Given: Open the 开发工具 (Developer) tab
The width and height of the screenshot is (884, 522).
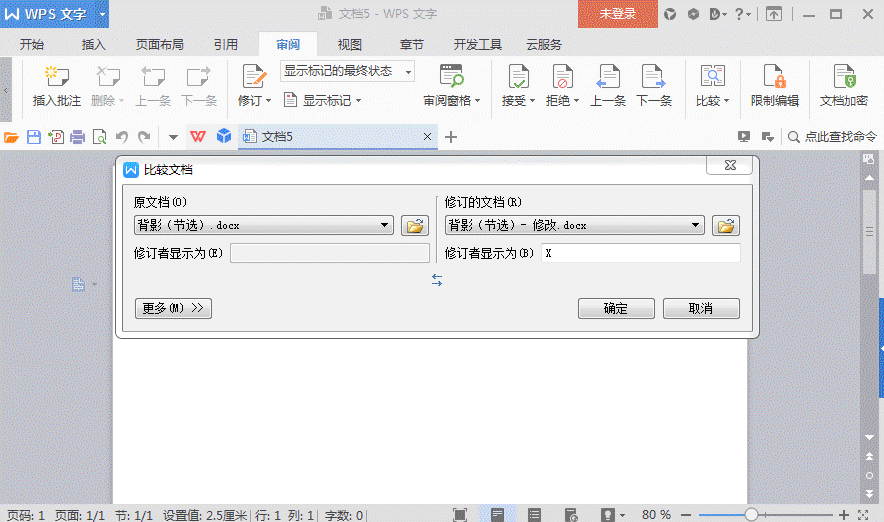Looking at the screenshot, I should 478,45.
